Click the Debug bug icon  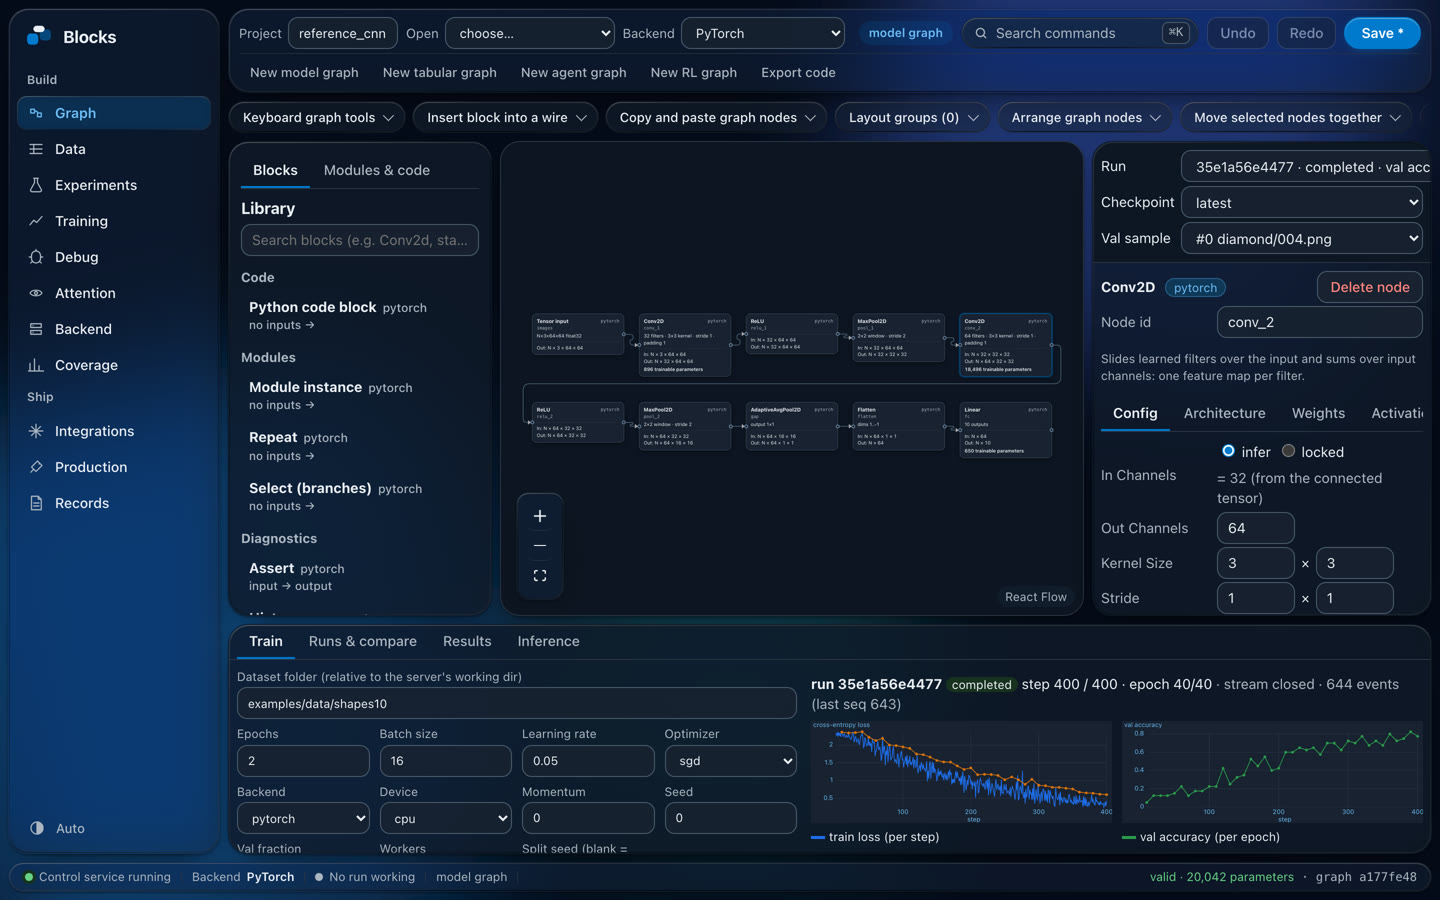tap(36, 257)
